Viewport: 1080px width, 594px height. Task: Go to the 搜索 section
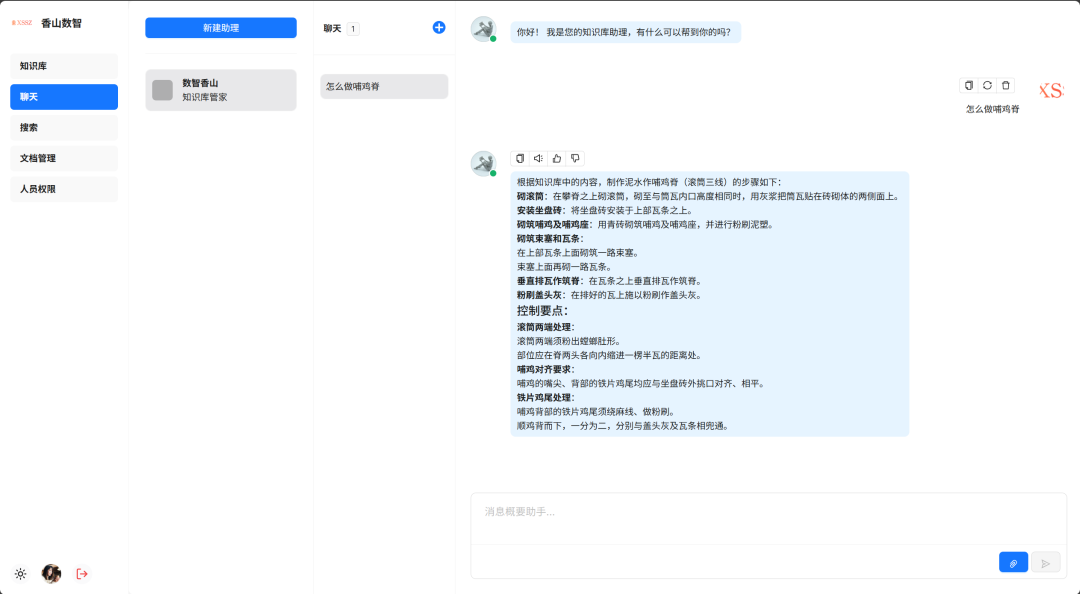(x=64, y=128)
